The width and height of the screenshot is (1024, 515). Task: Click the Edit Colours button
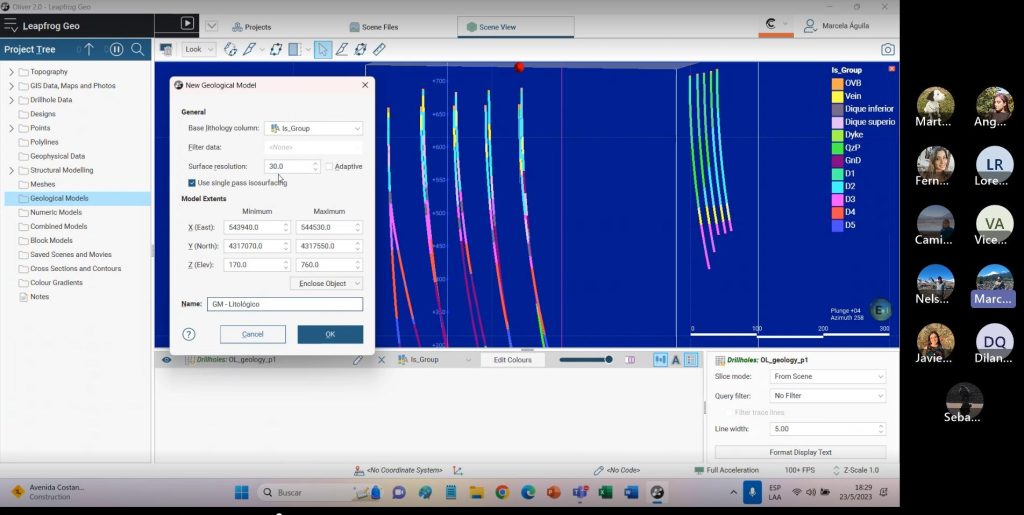(512, 360)
